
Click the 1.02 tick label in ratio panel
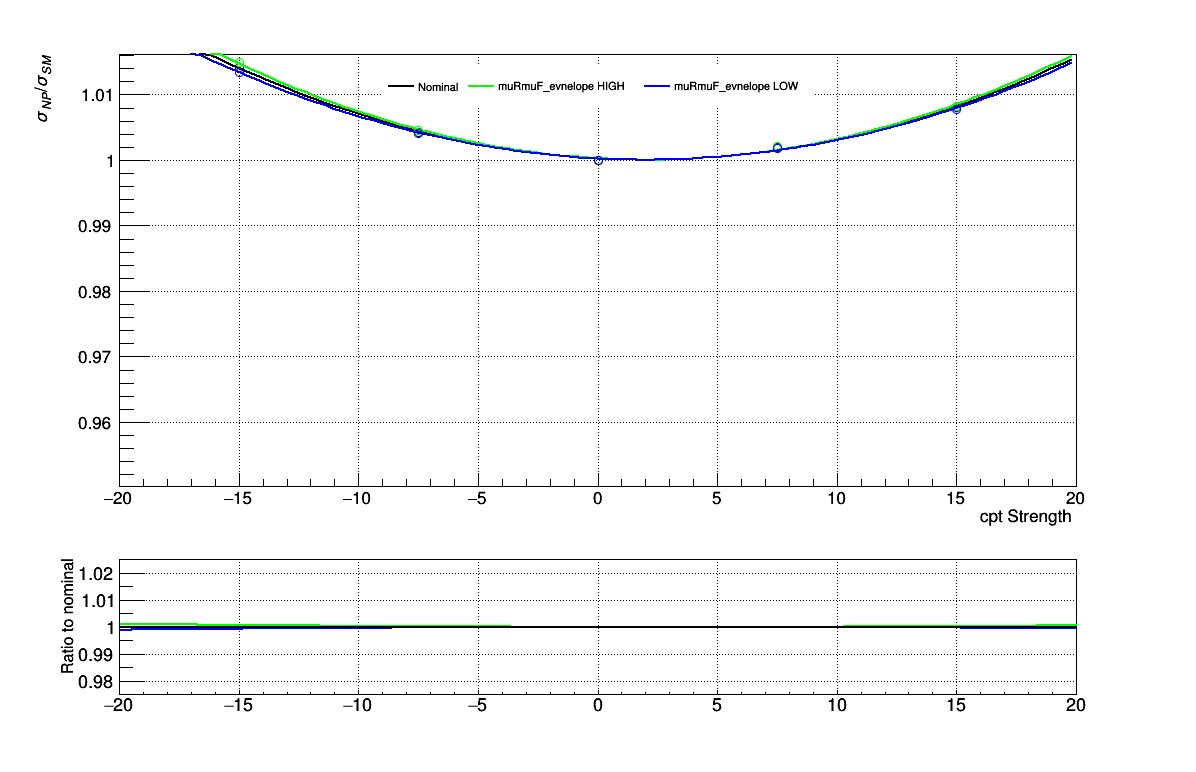coord(97,574)
